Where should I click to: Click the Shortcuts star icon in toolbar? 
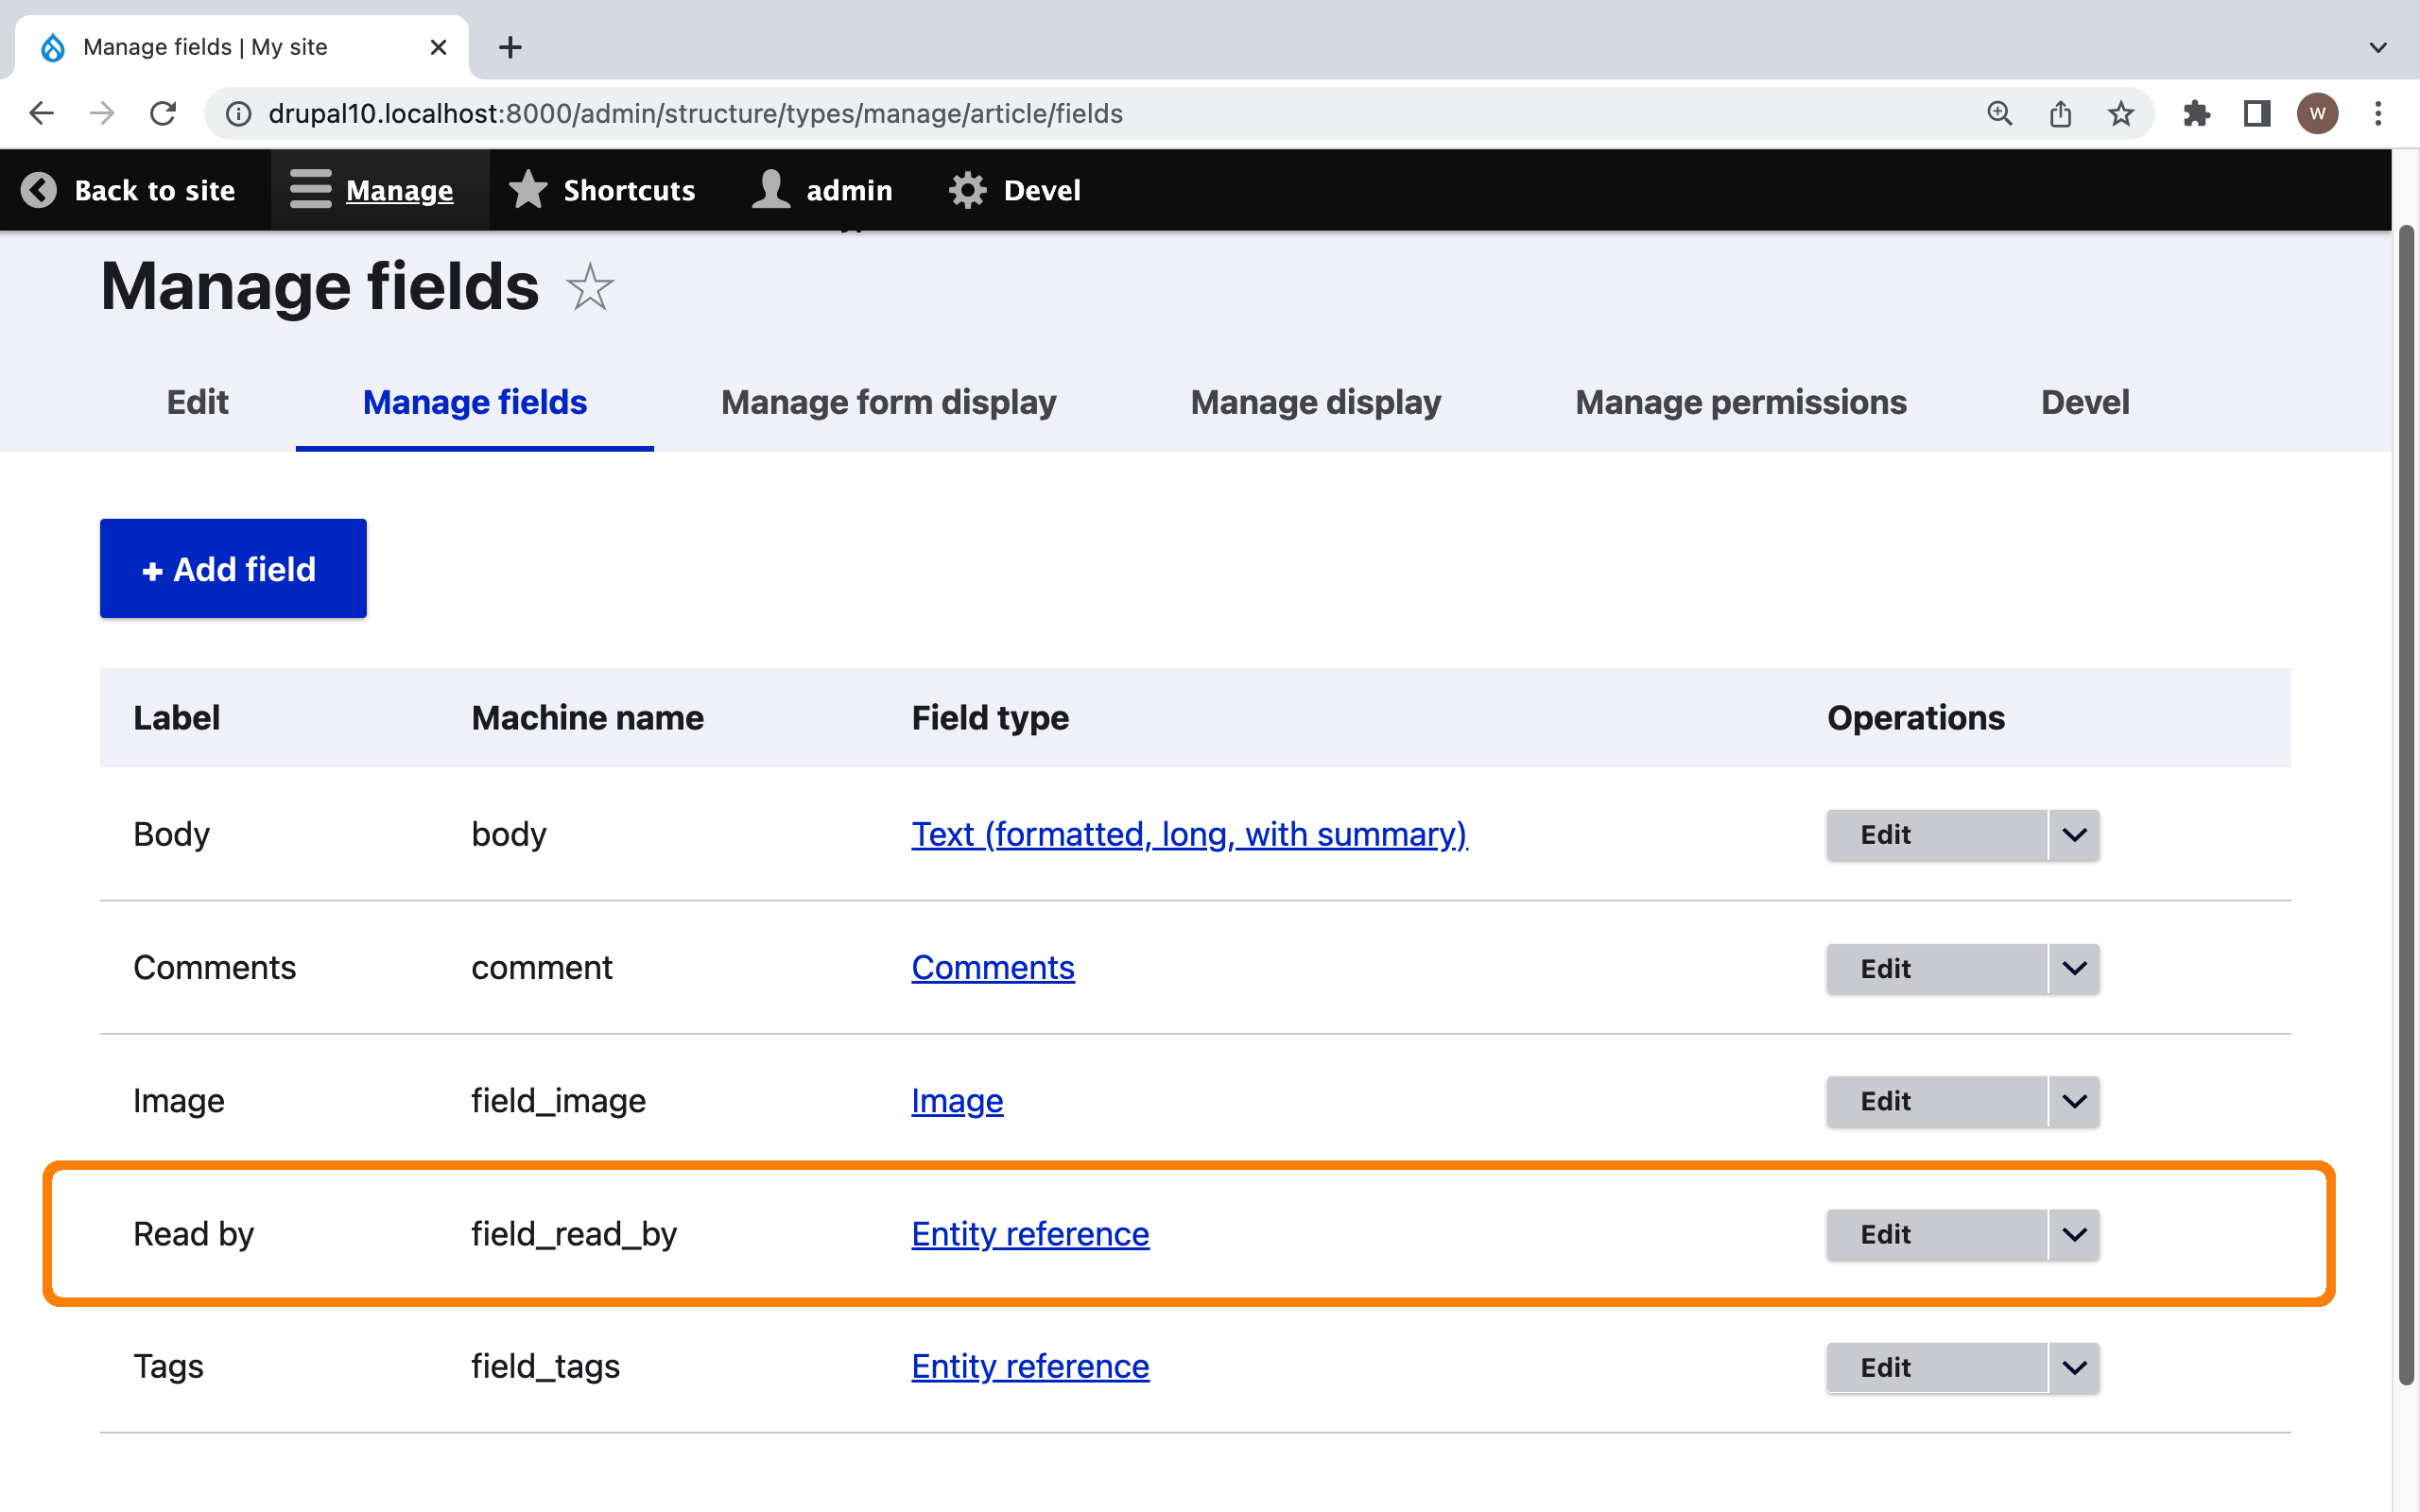(528, 190)
